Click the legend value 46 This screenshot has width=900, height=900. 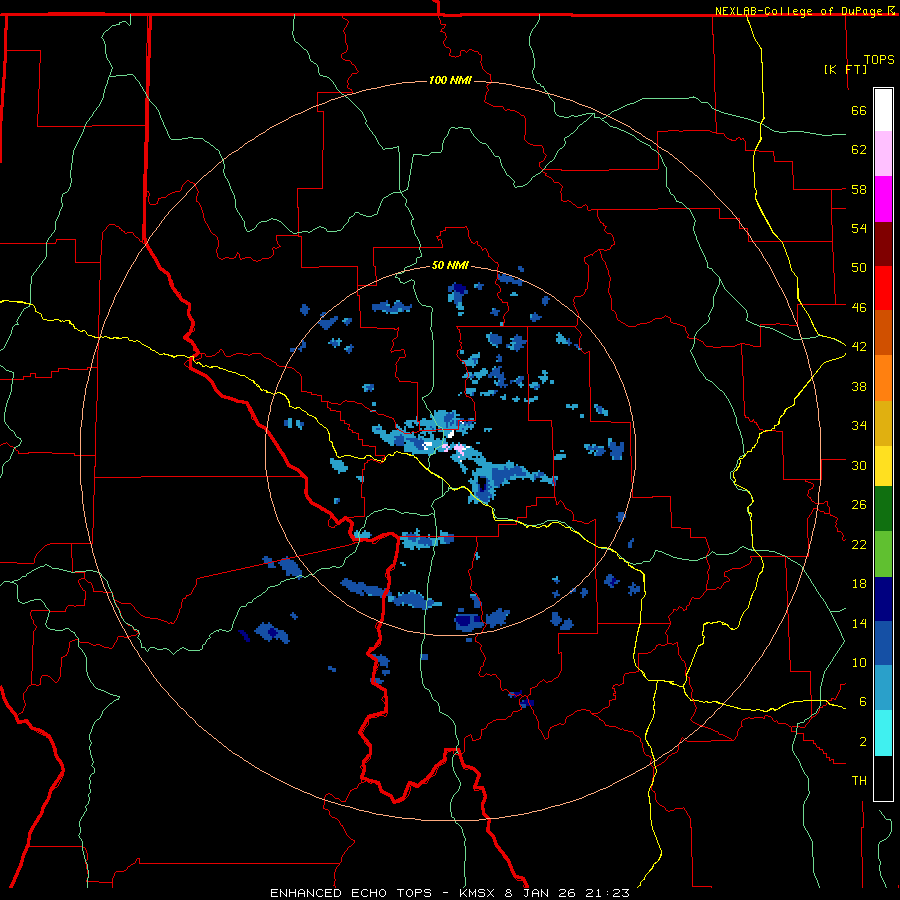[859, 308]
